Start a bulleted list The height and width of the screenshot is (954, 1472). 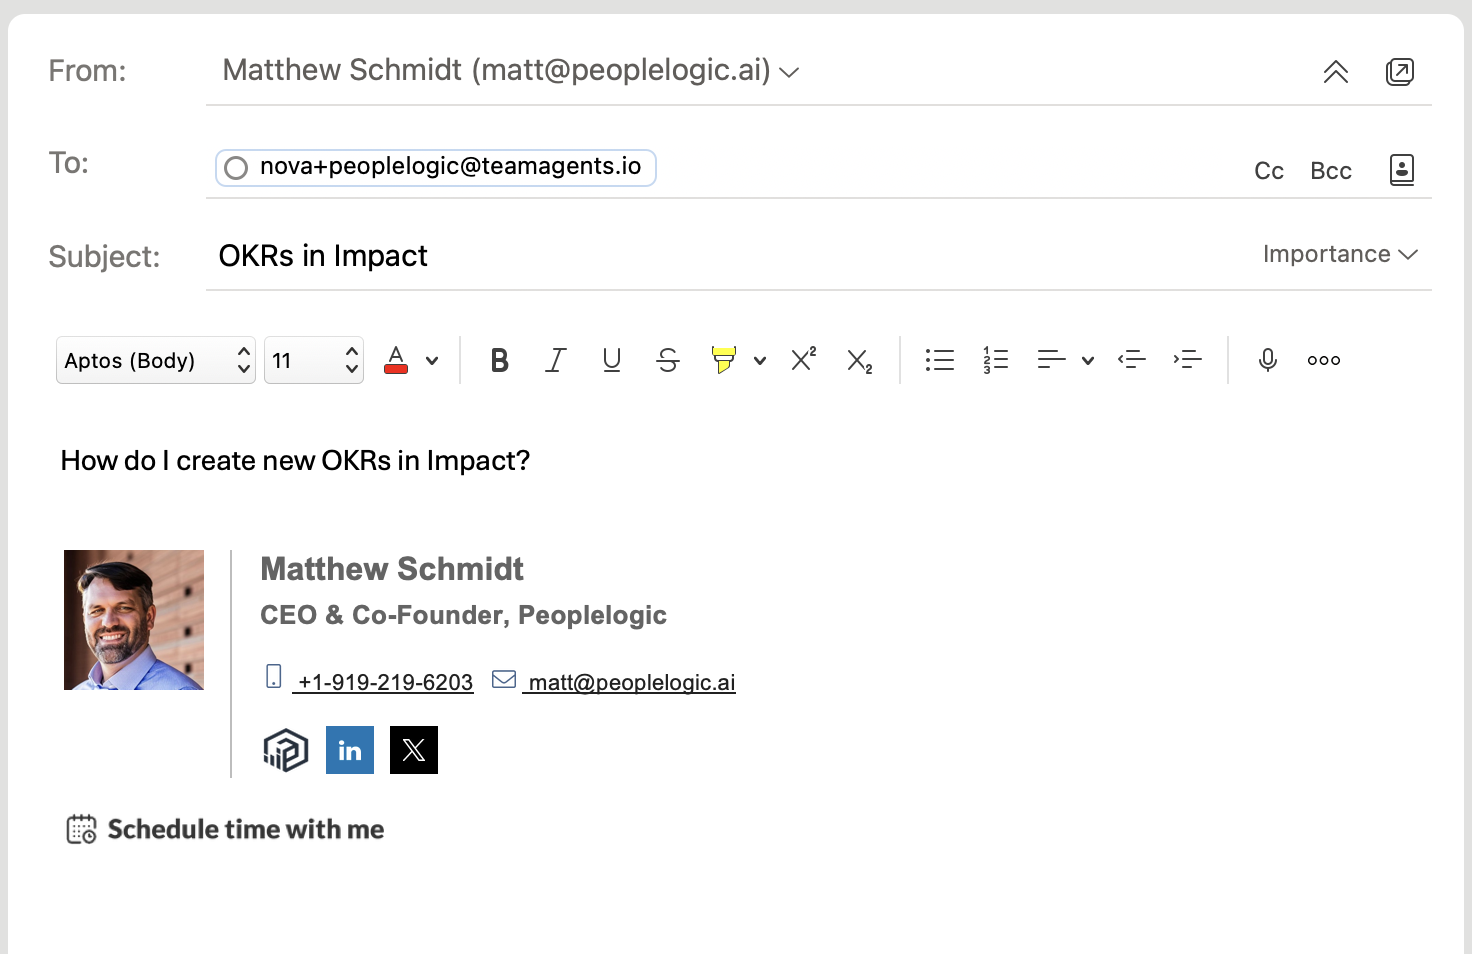coord(939,359)
